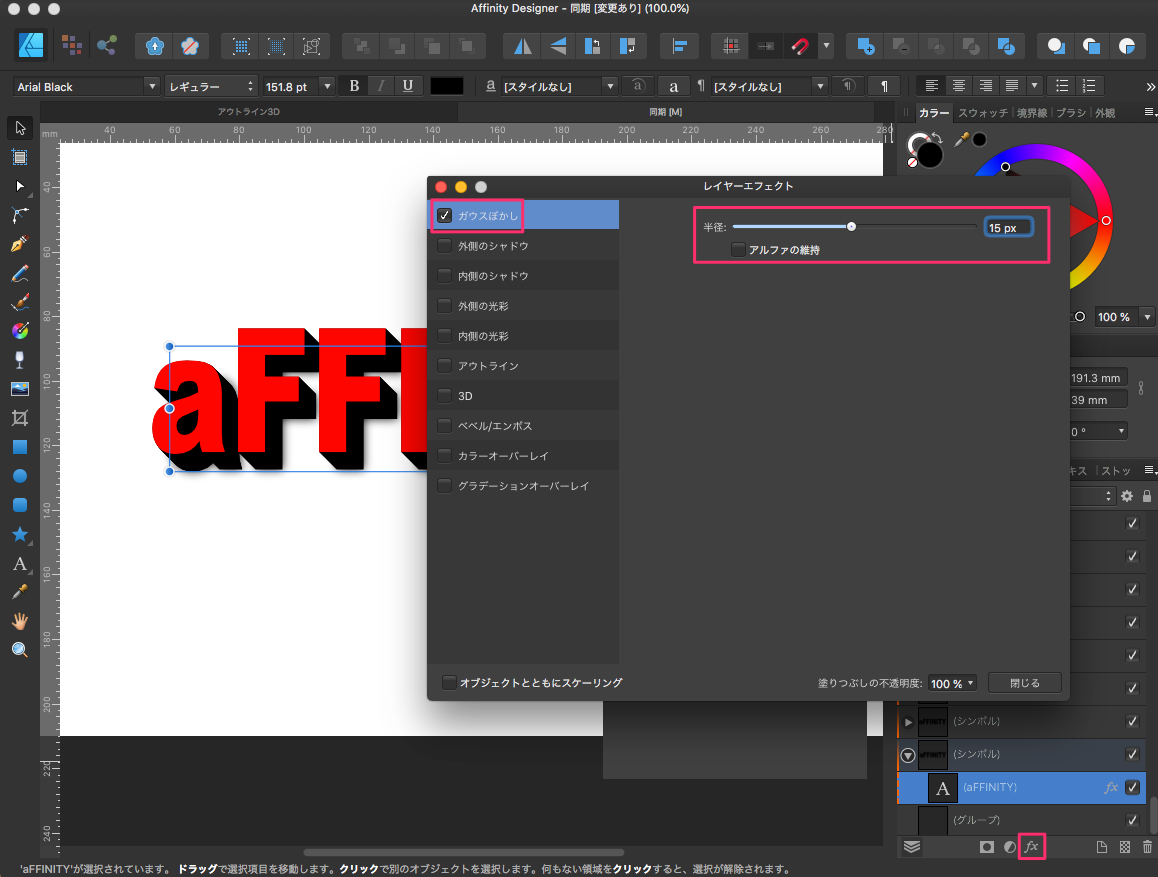The image size is (1158, 877).
Task: Select the Pen tool
Action: tap(20, 244)
